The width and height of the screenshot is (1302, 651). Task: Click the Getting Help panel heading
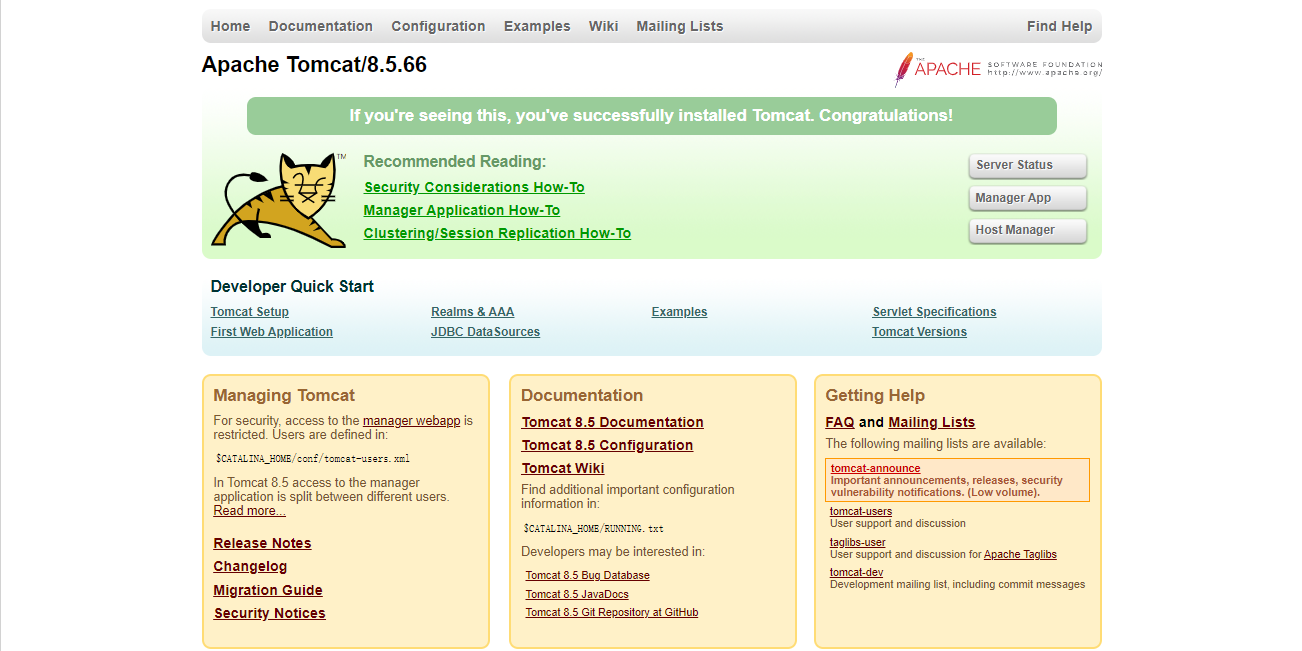(x=875, y=395)
